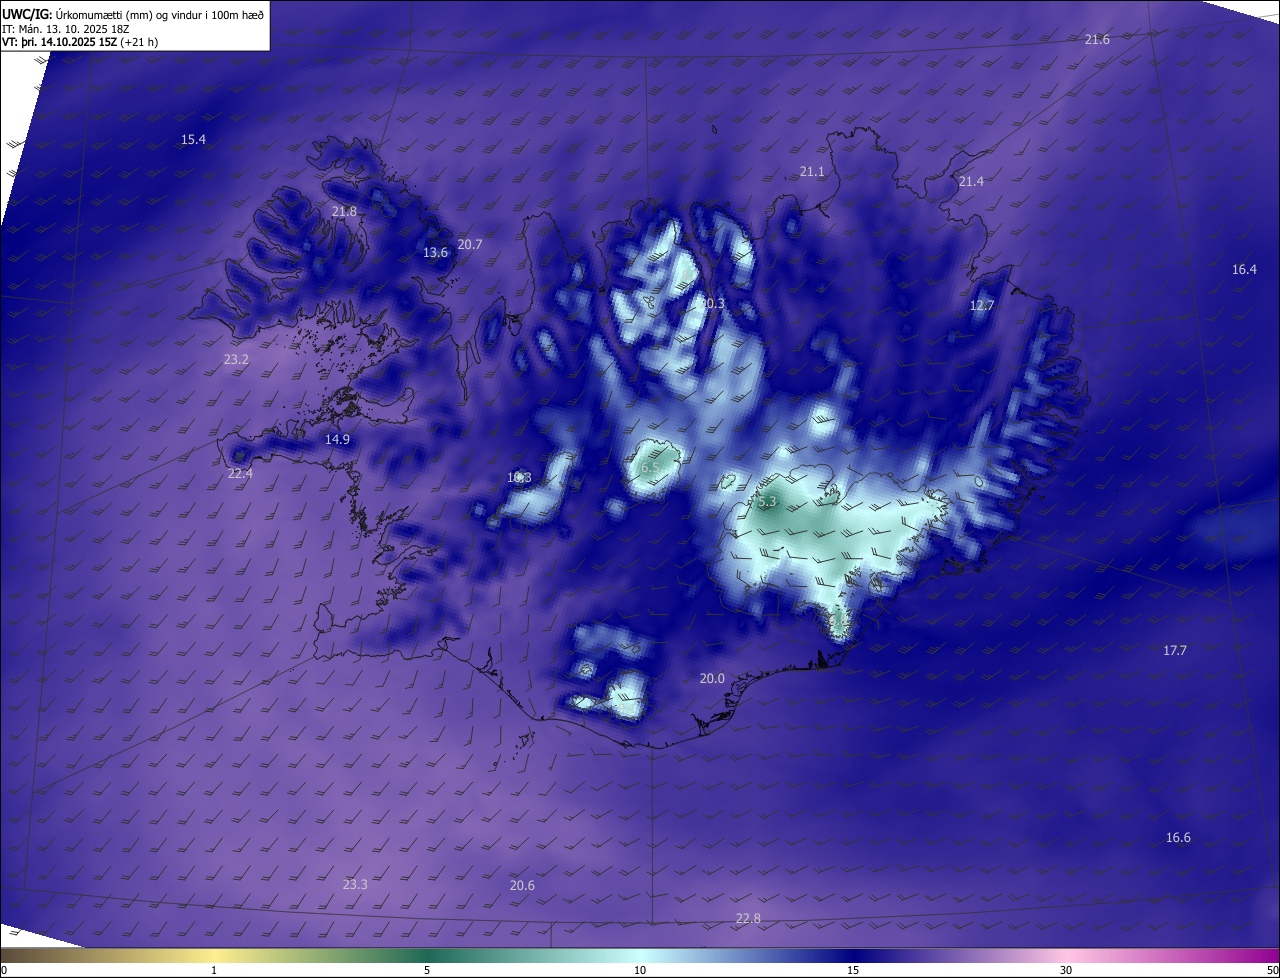
Task: Click the 12.7 value label
Action: [x=982, y=306]
